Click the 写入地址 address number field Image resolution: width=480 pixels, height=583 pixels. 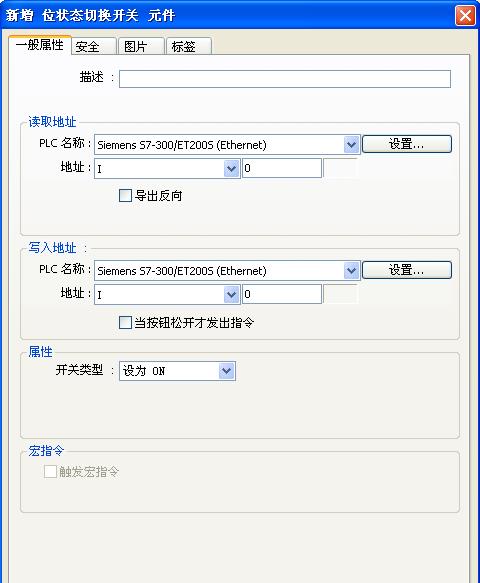(x=282, y=294)
